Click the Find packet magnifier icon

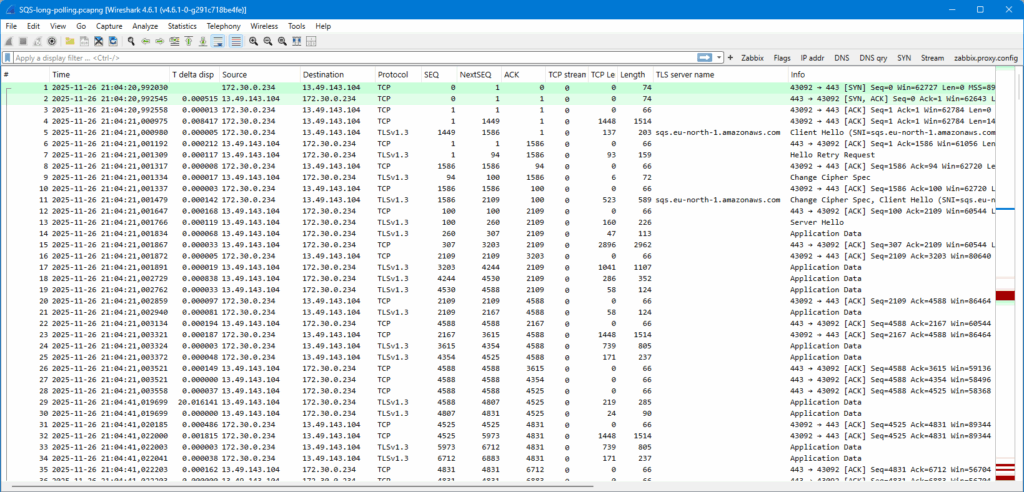point(131,41)
